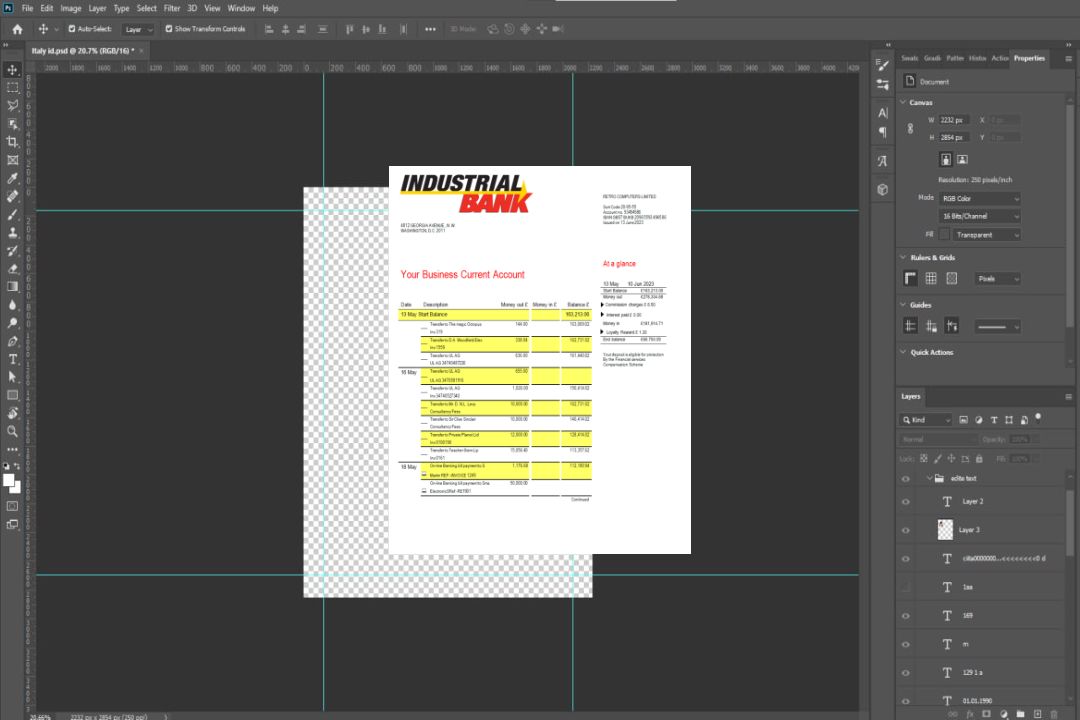
Task: Open the 16 Bits/Channel dropdown
Action: [979, 216]
